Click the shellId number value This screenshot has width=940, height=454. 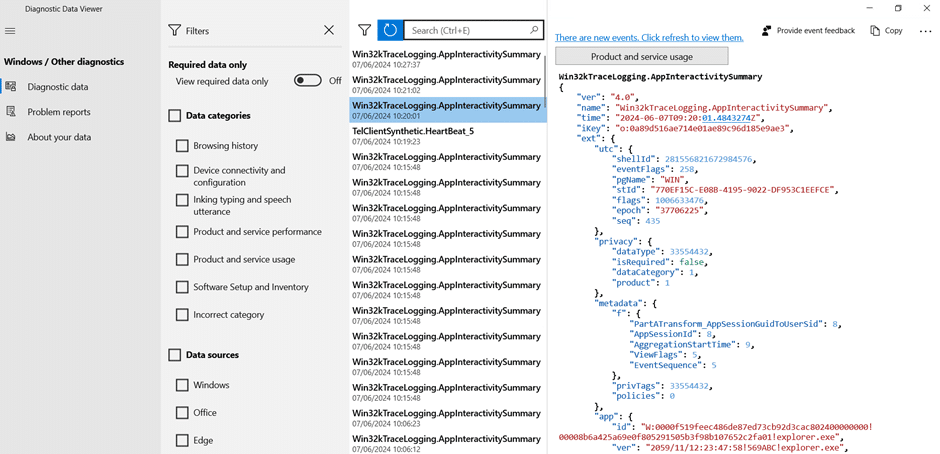tap(709, 159)
